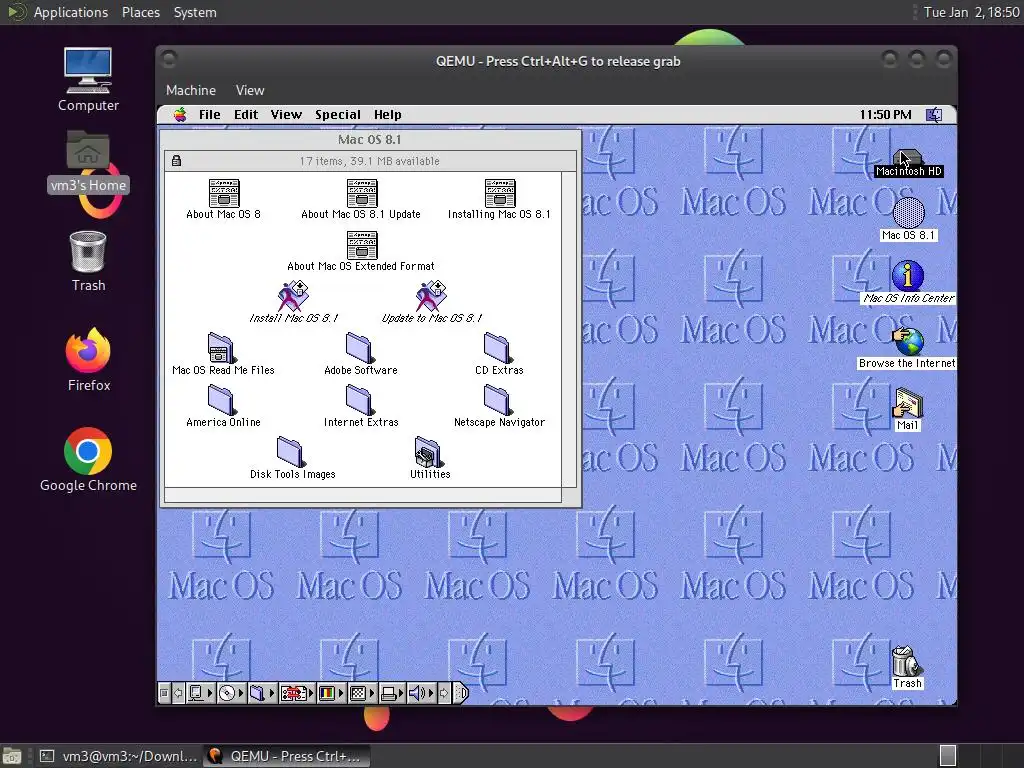Open the Apple menu
Viewport: 1024px width, 768px height.
(180, 115)
